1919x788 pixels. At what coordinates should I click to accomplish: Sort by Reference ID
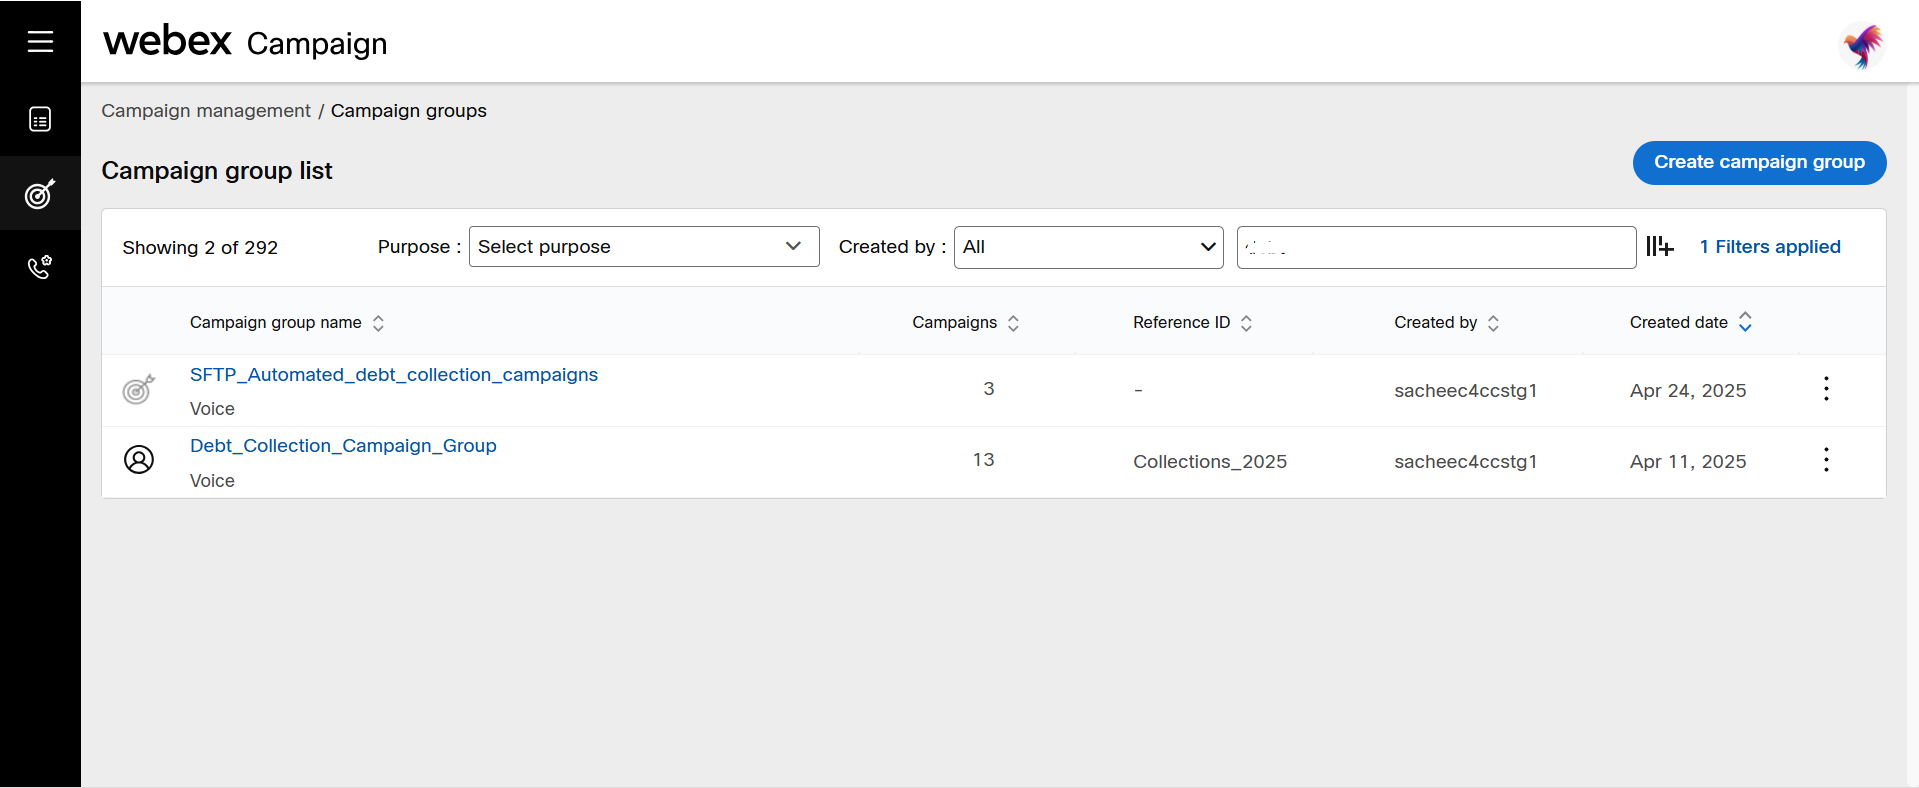point(1246,323)
